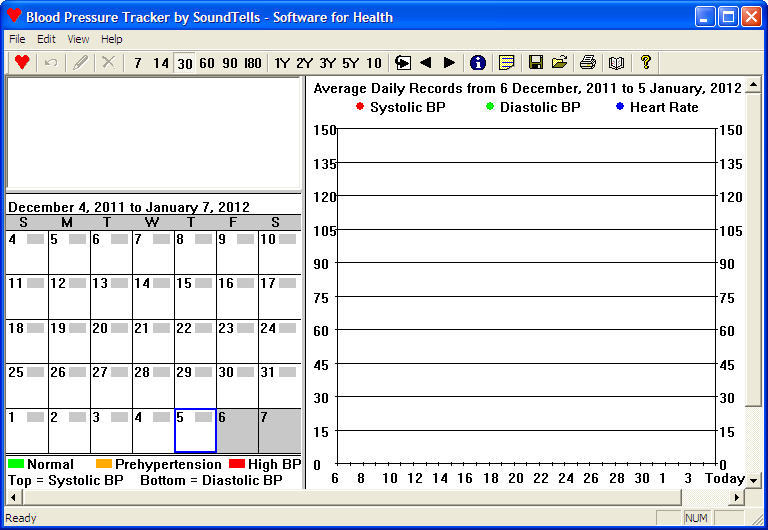Select the 60 day view button

coord(207,63)
